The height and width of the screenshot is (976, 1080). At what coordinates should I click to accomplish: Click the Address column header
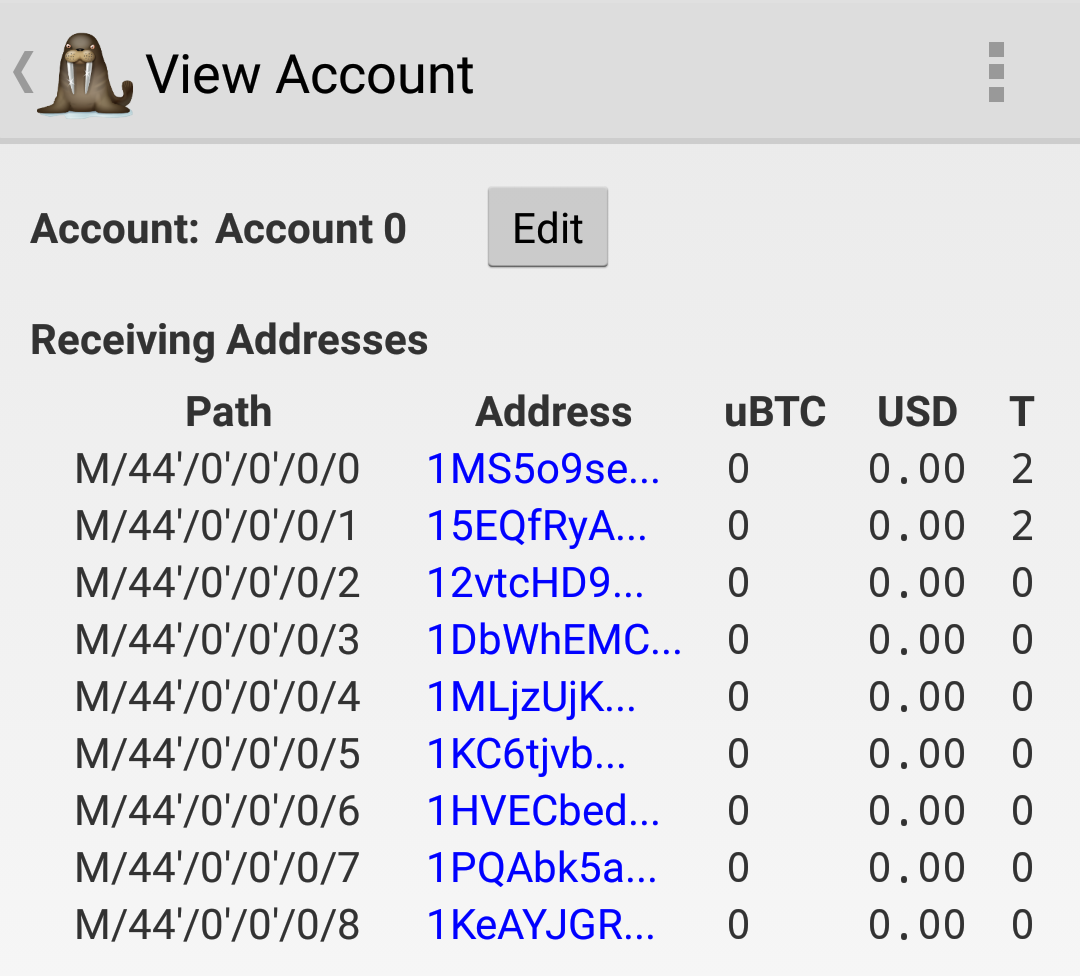pyautogui.click(x=553, y=412)
